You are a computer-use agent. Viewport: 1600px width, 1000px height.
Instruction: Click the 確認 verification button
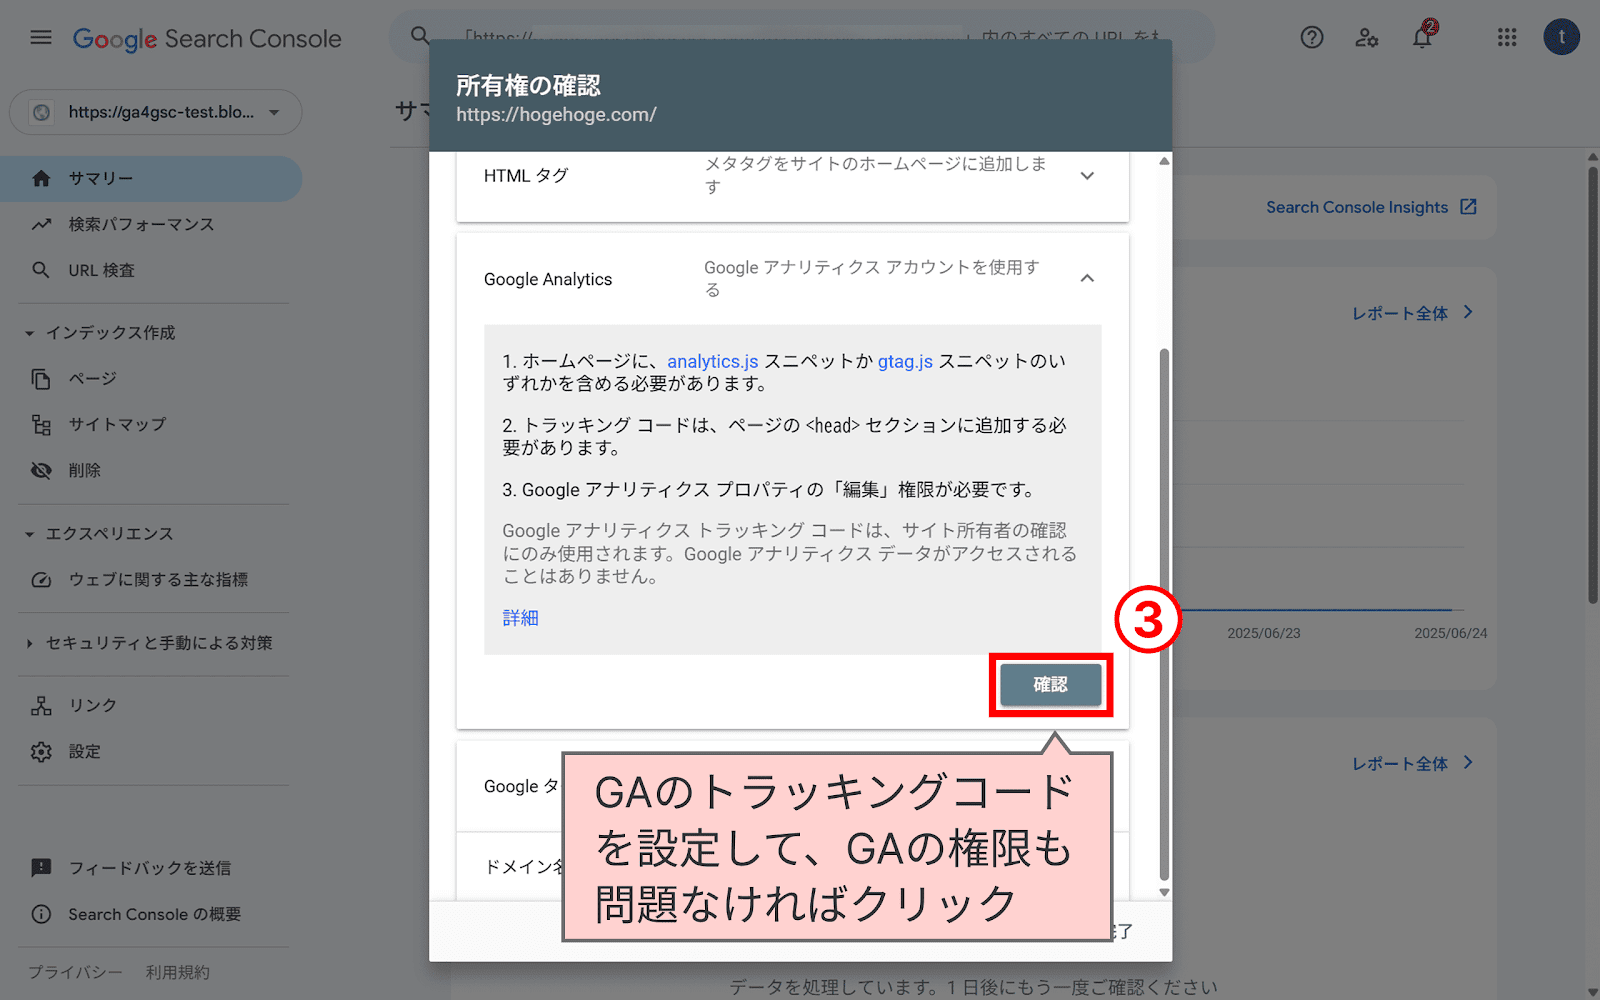tap(1050, 685)
